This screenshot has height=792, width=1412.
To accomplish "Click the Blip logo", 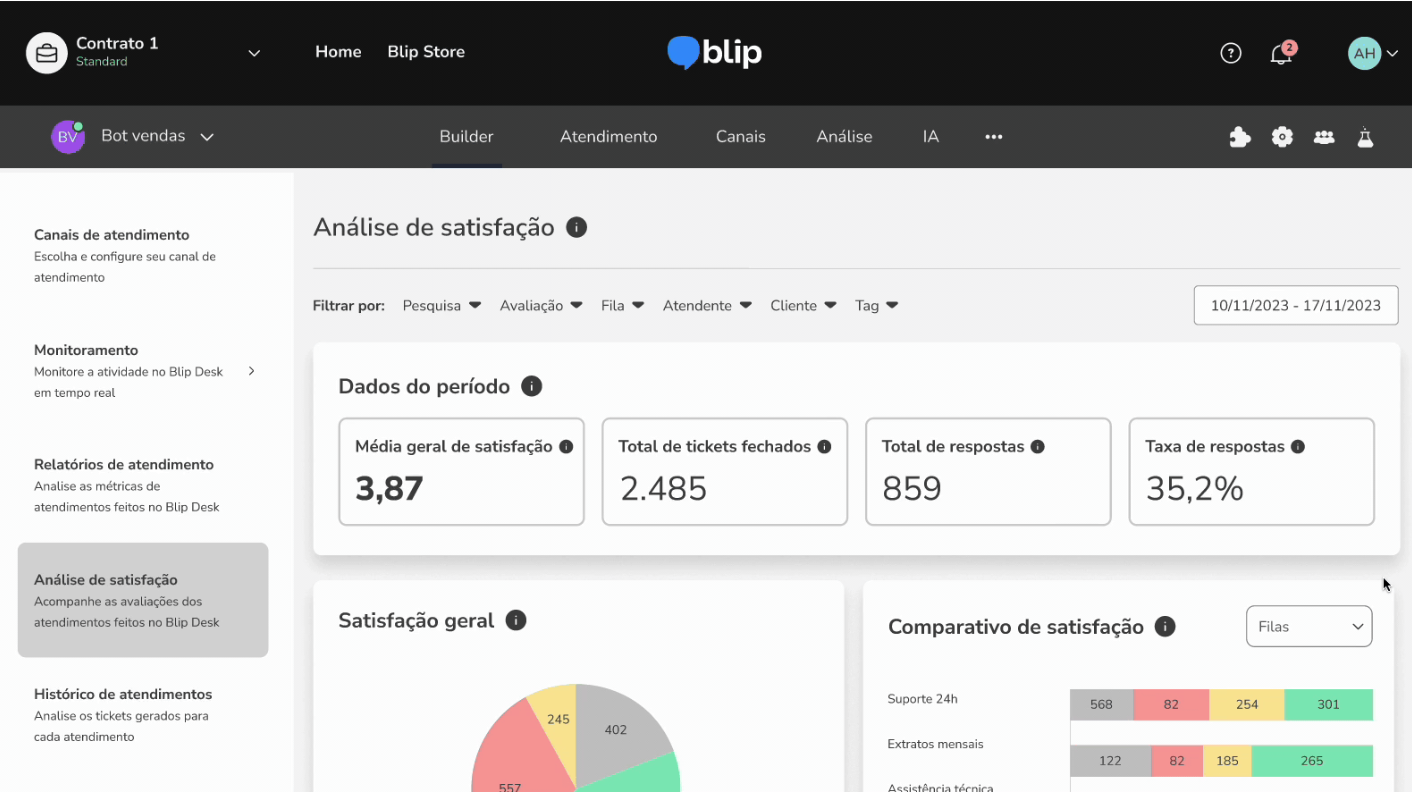I will tap(714, 52).
